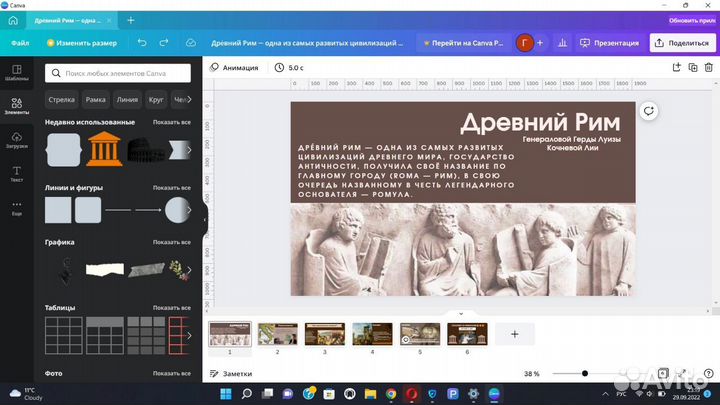Open Текст sidebar tab
Image resolution: width=720 pixels, height=405 pixels.
pyautogui.click(x=17, y=174)
